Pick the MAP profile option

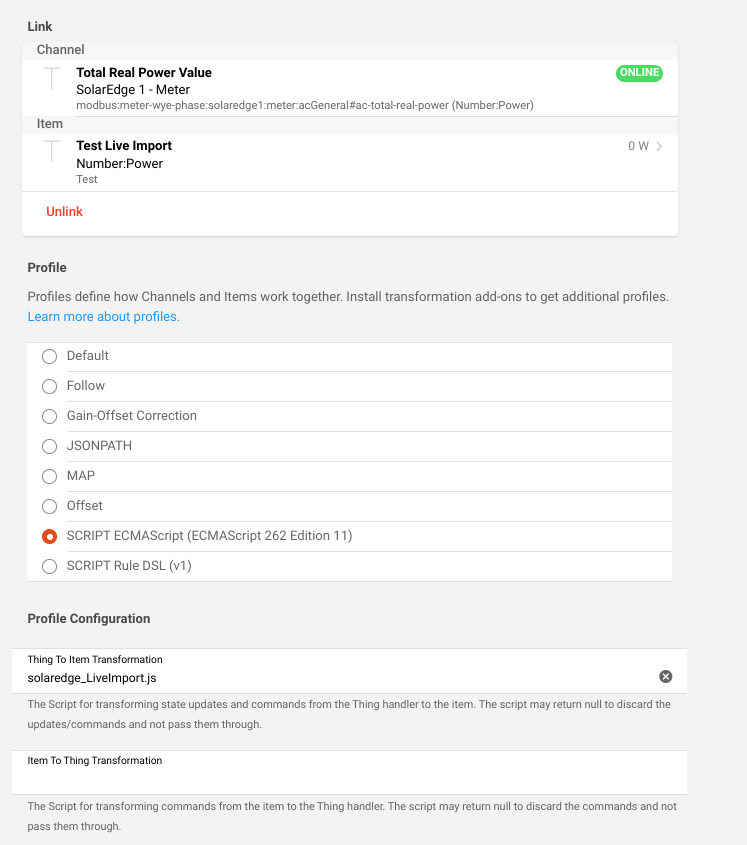pos(49,476)
